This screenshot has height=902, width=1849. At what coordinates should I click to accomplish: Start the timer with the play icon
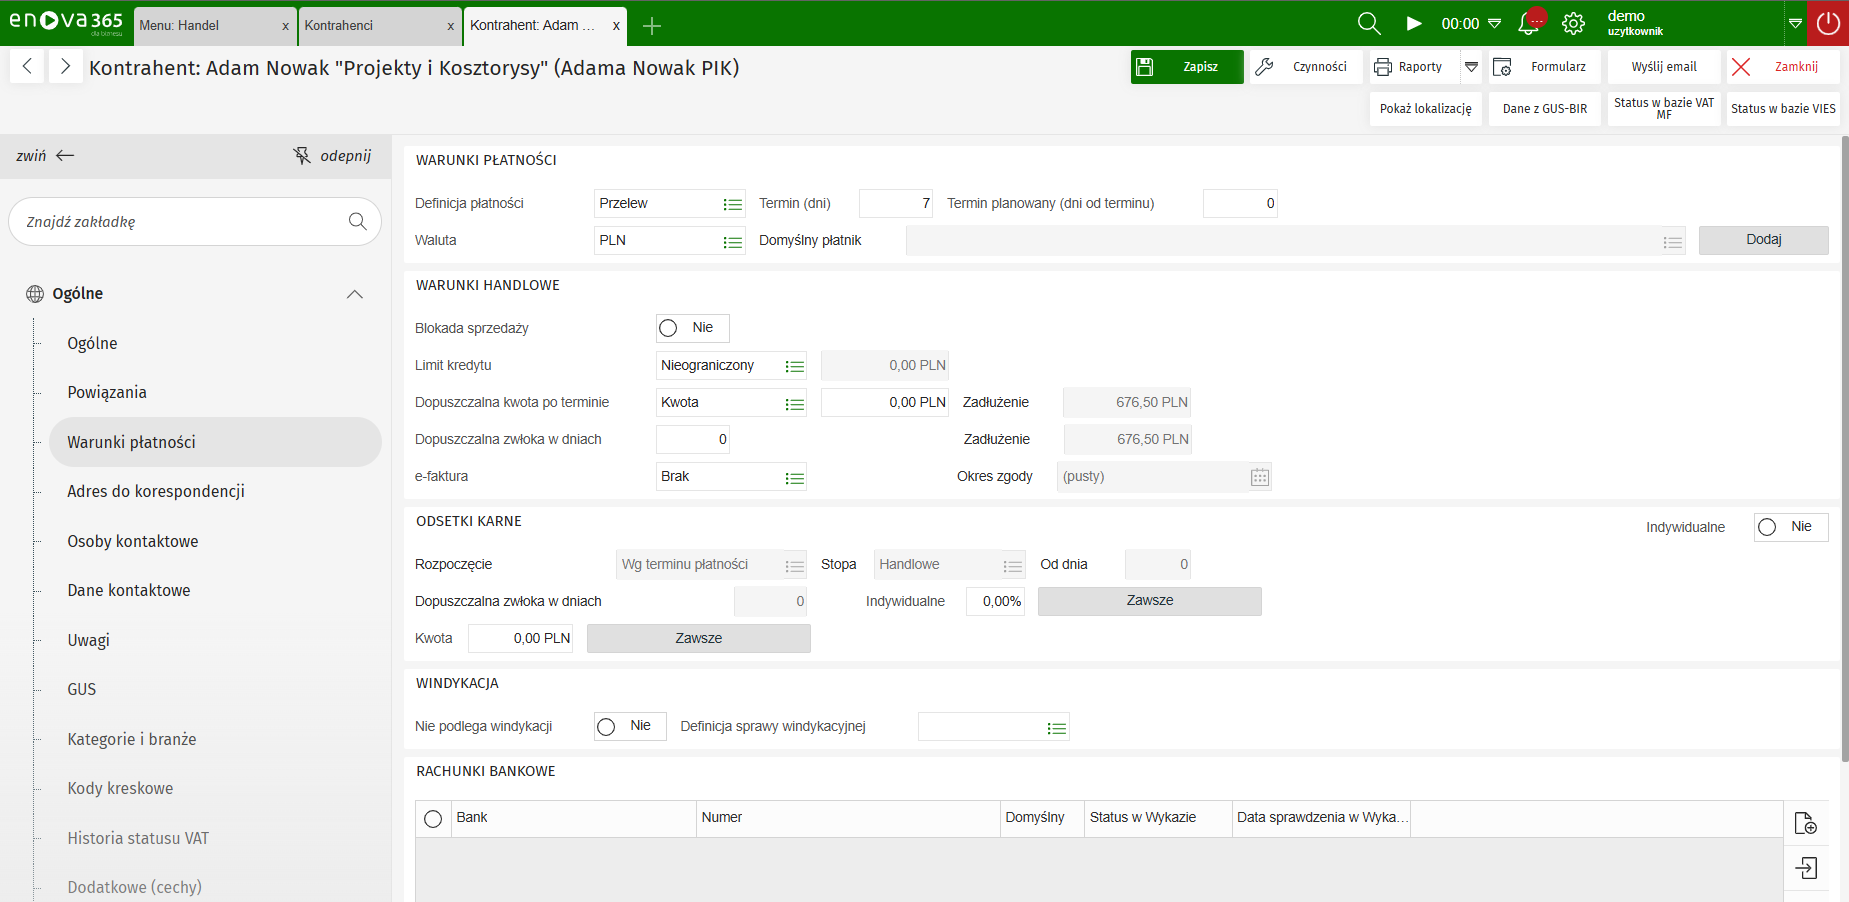pyautogui.click(x=1414, y=24)
